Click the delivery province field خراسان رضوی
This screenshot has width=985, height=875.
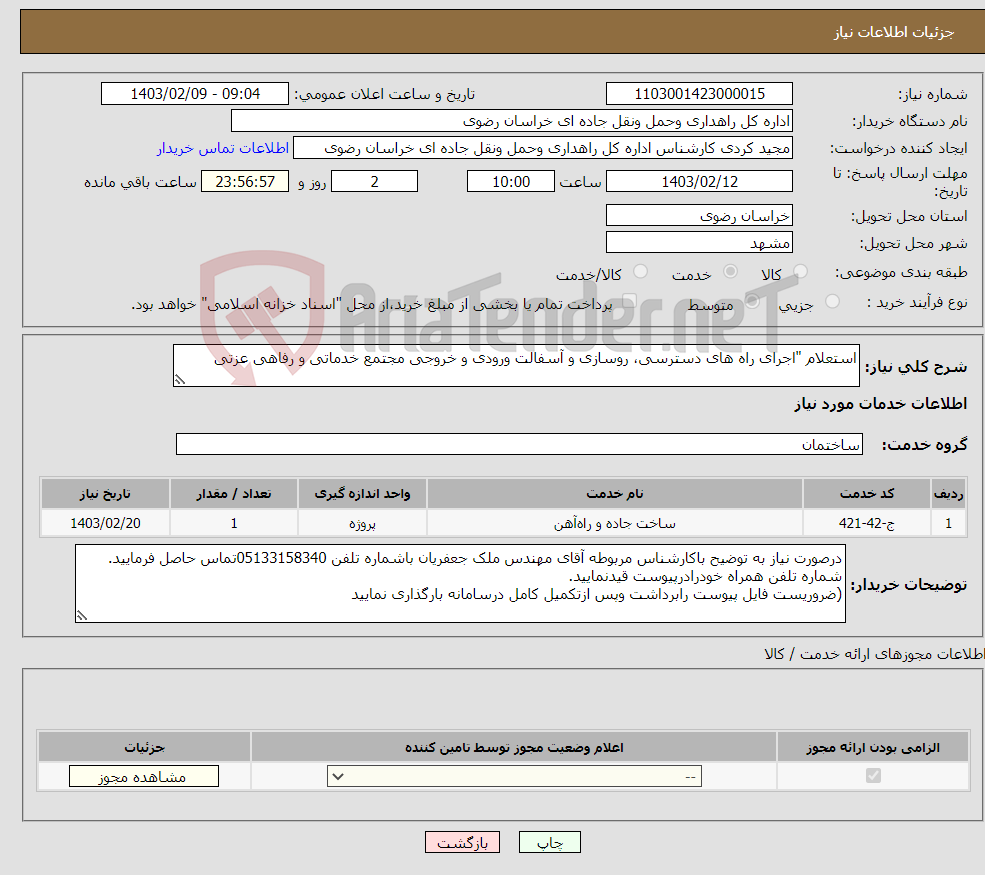coord(699,215)
